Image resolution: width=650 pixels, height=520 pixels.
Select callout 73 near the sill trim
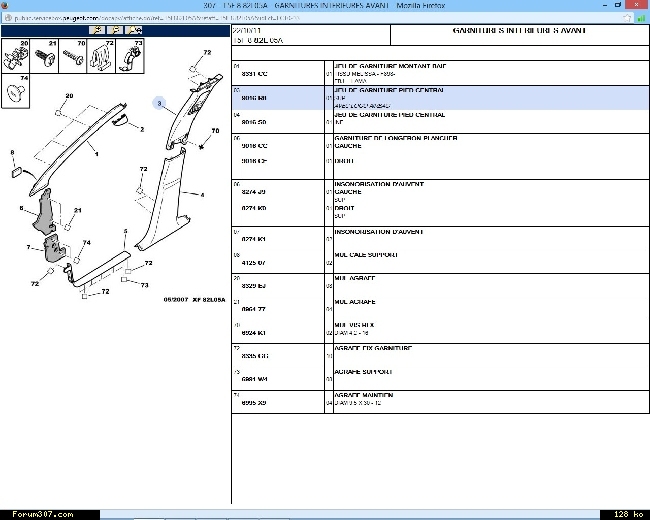144,285
